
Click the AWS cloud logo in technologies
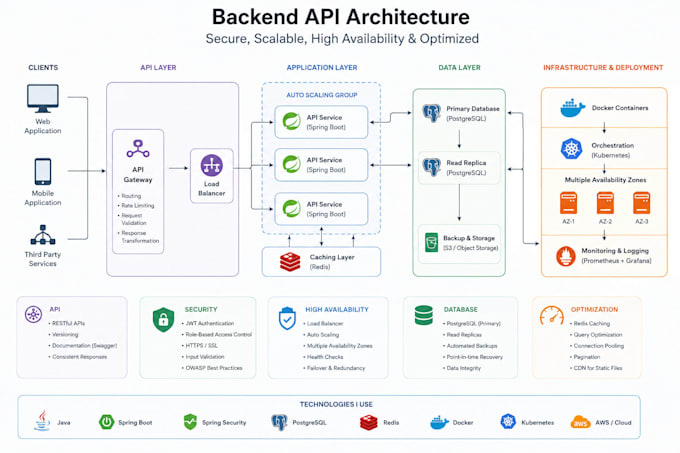(x=581, y=422)
